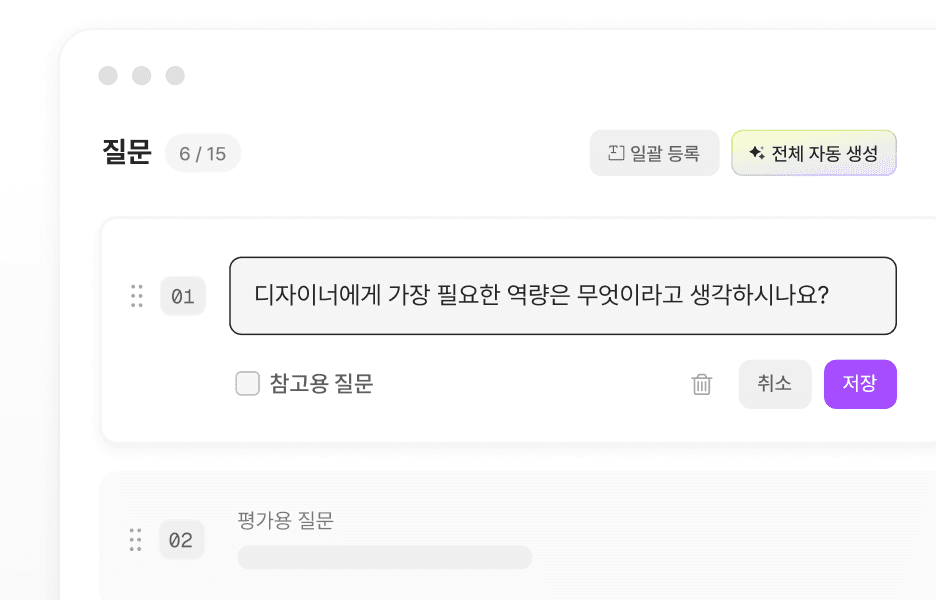Select the 01 number badge
The image size is (936, 600).
(183, 296)
